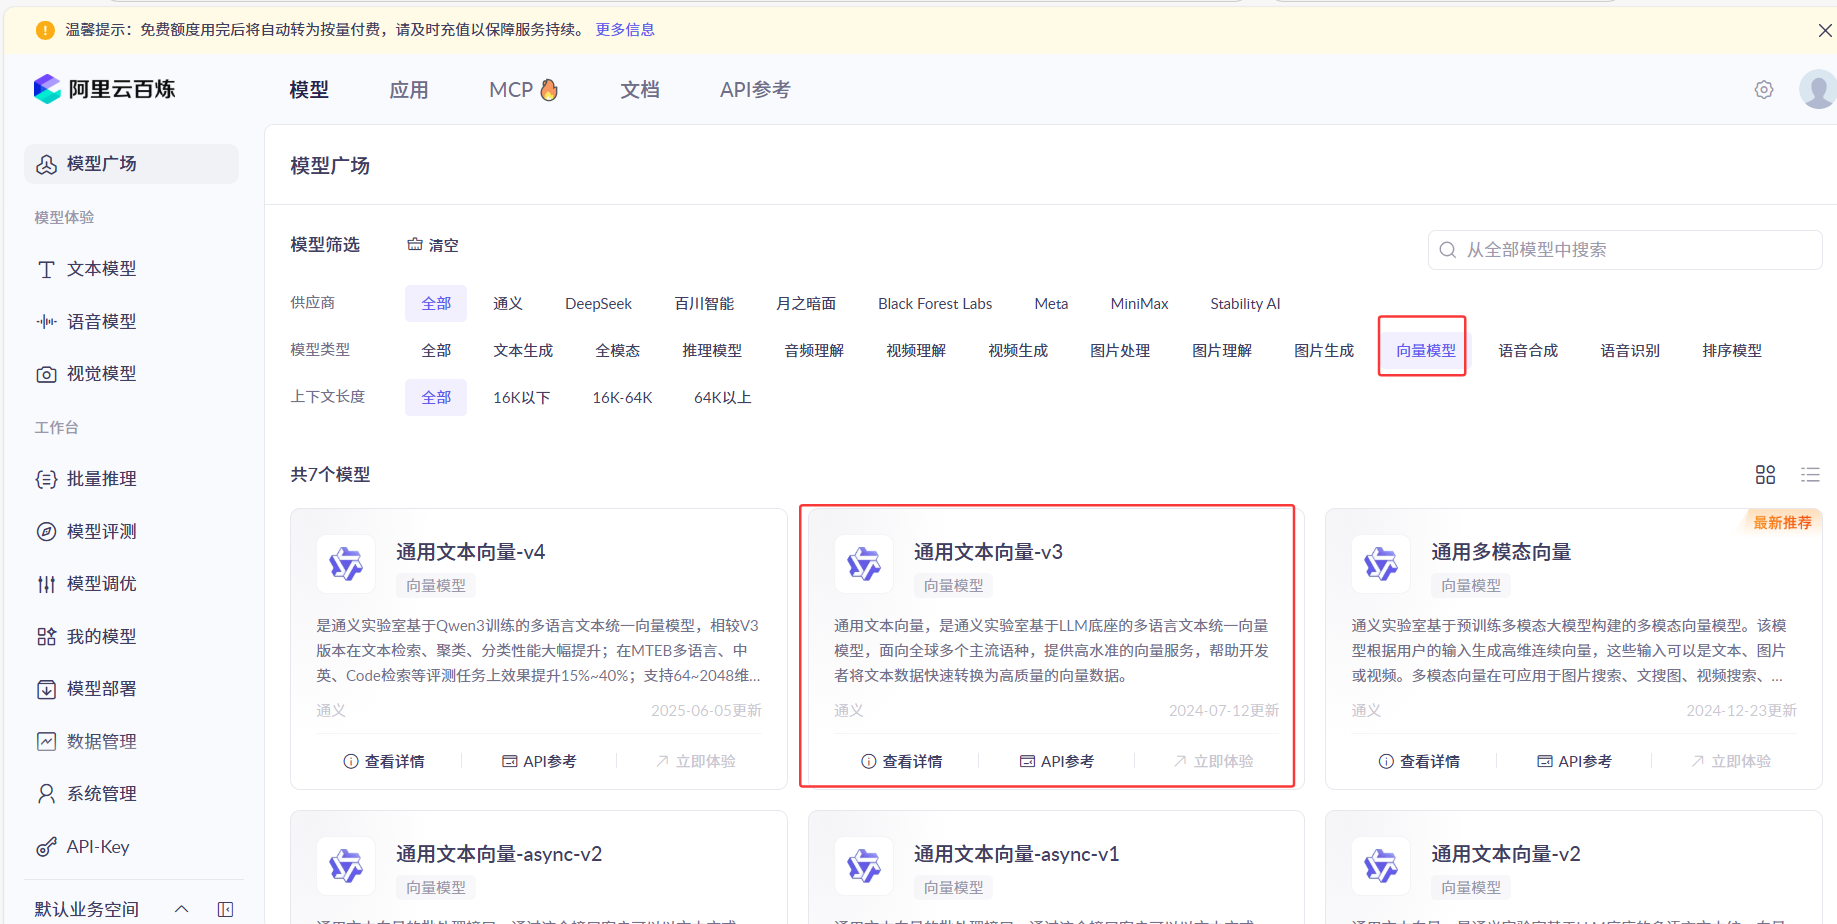
Task: Switch to grid view layout icon
Action: 1765,475
